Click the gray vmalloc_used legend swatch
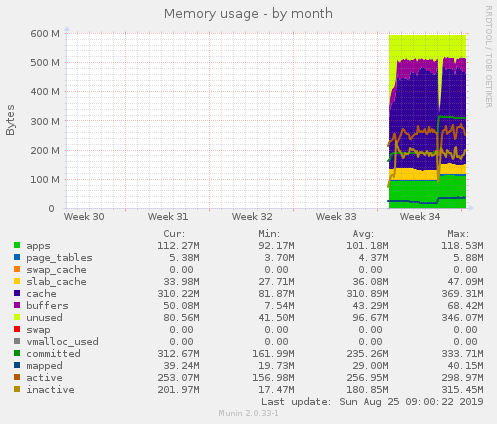The width and height of the screenshot is (497, 424). [x=17, y=341]
